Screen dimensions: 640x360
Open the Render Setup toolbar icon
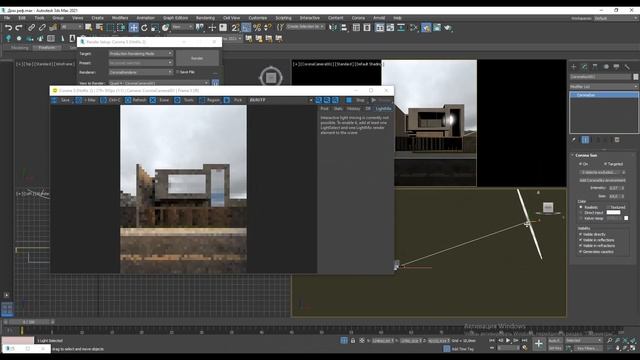(x=426, y=27)
